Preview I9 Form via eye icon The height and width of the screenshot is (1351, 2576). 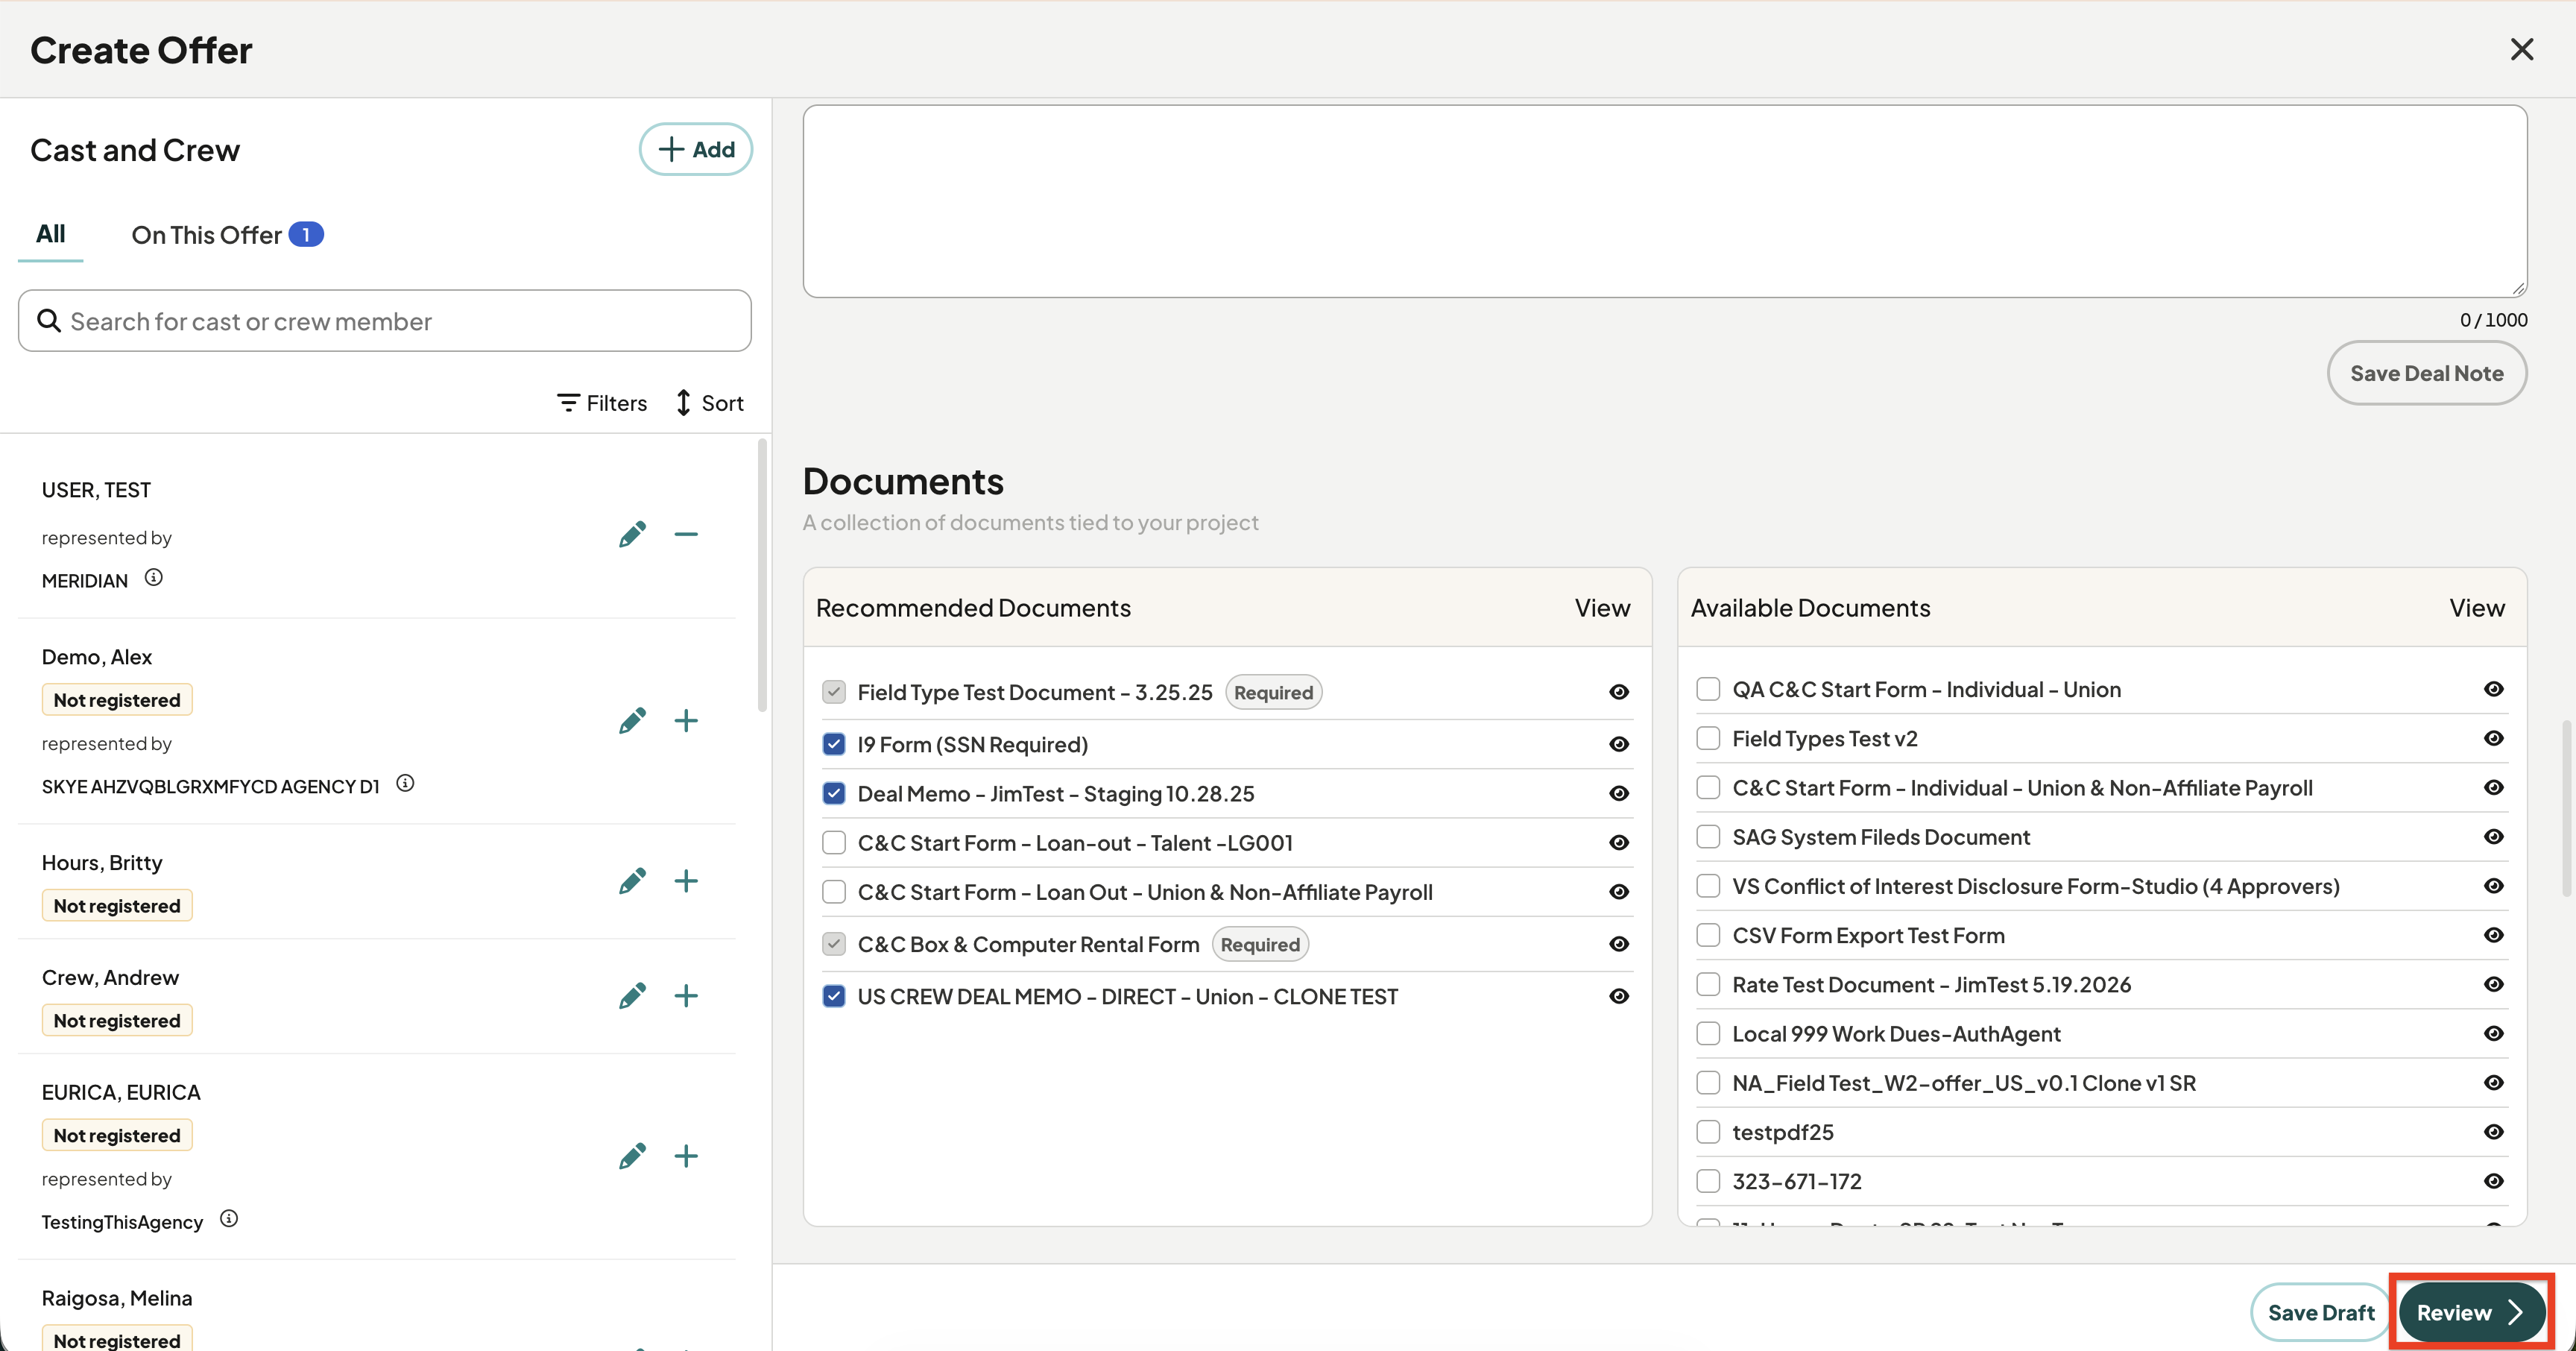coord(1619,744)
